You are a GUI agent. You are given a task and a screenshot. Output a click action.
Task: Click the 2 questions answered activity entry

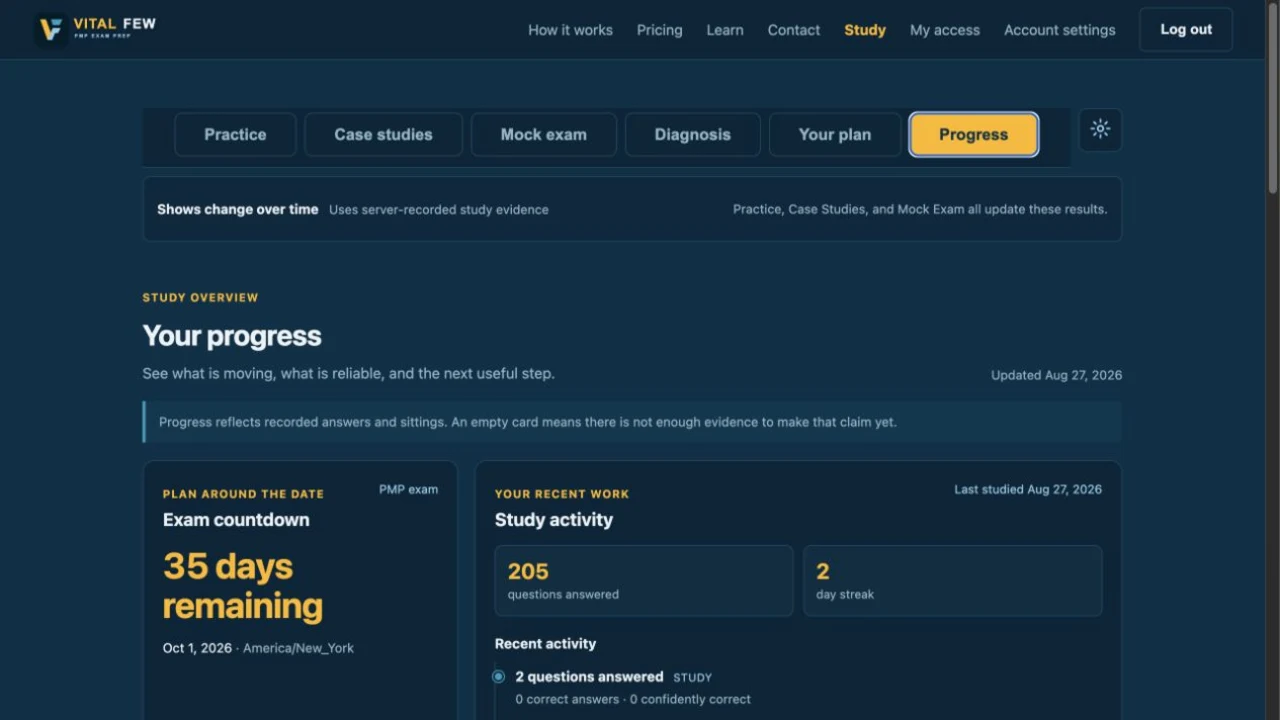pyautogui.click(x=589, y=677)
